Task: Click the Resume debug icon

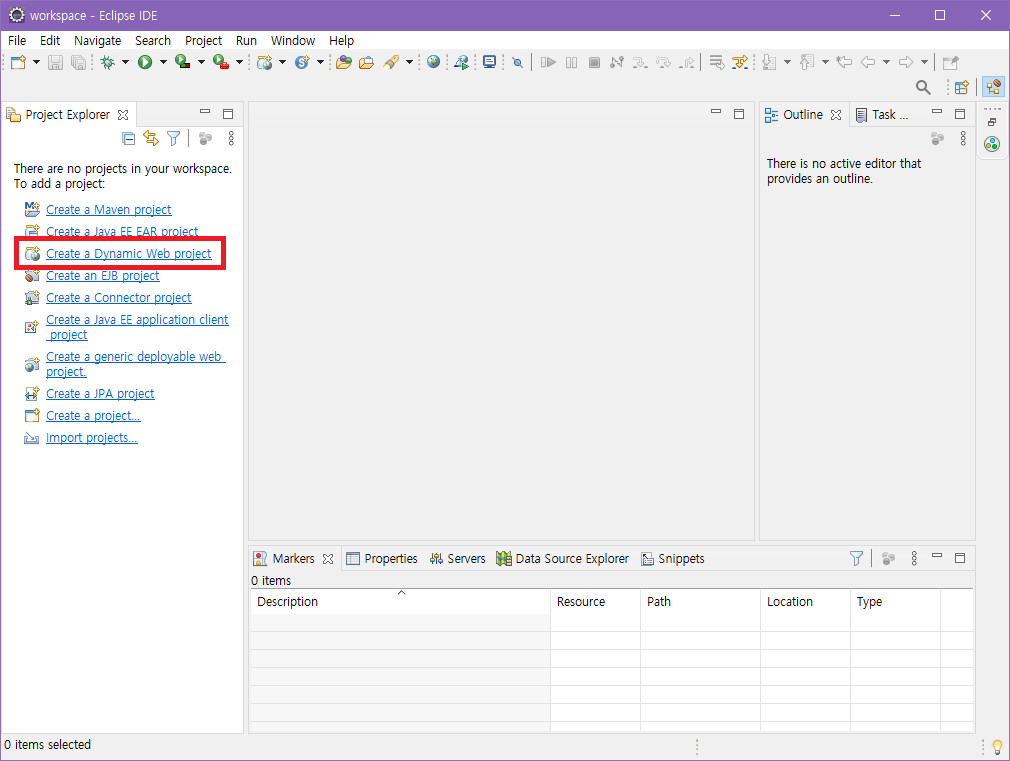Action: (548, 63)
